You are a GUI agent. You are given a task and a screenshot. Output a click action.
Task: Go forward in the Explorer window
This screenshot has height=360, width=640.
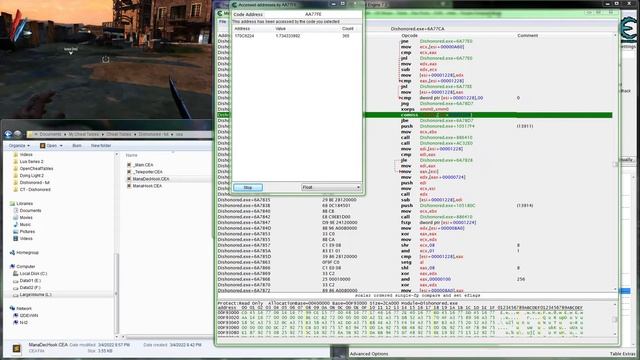pos(17,134)
